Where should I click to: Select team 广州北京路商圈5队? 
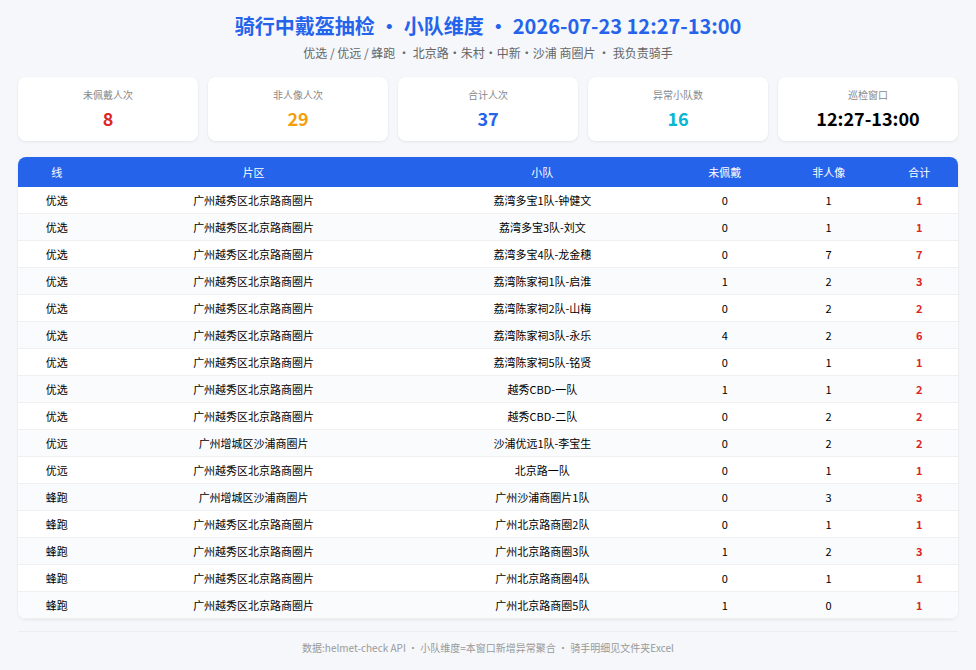[x=542, y=606]
